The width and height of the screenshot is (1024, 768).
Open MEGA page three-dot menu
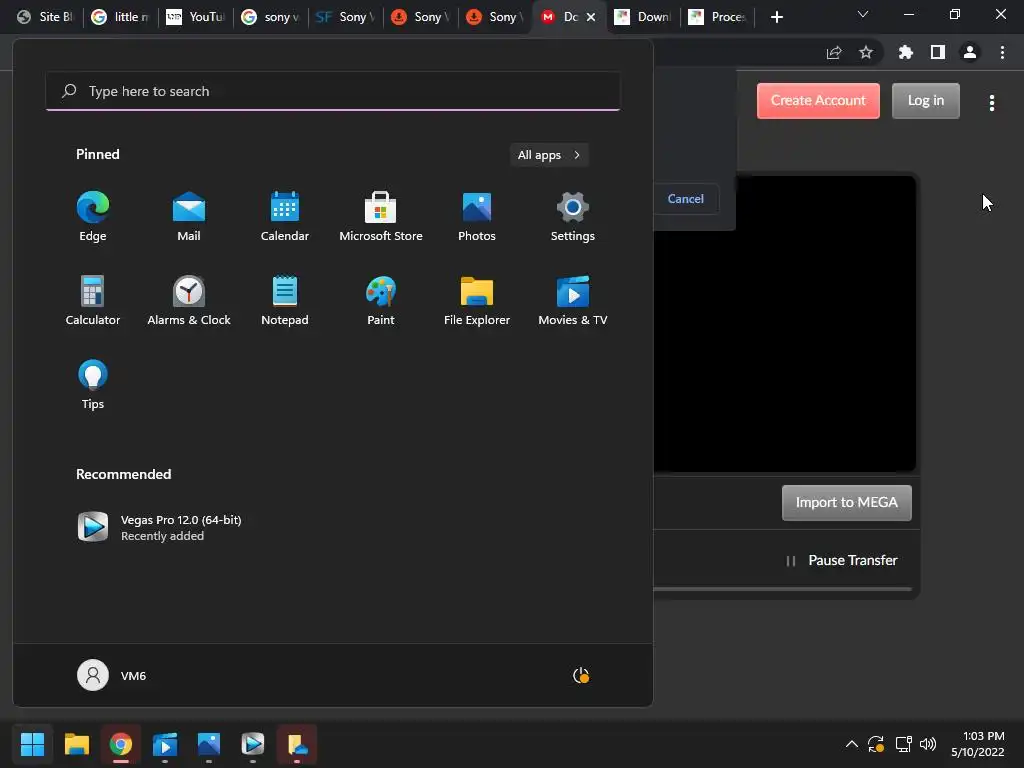click(991, 103)
